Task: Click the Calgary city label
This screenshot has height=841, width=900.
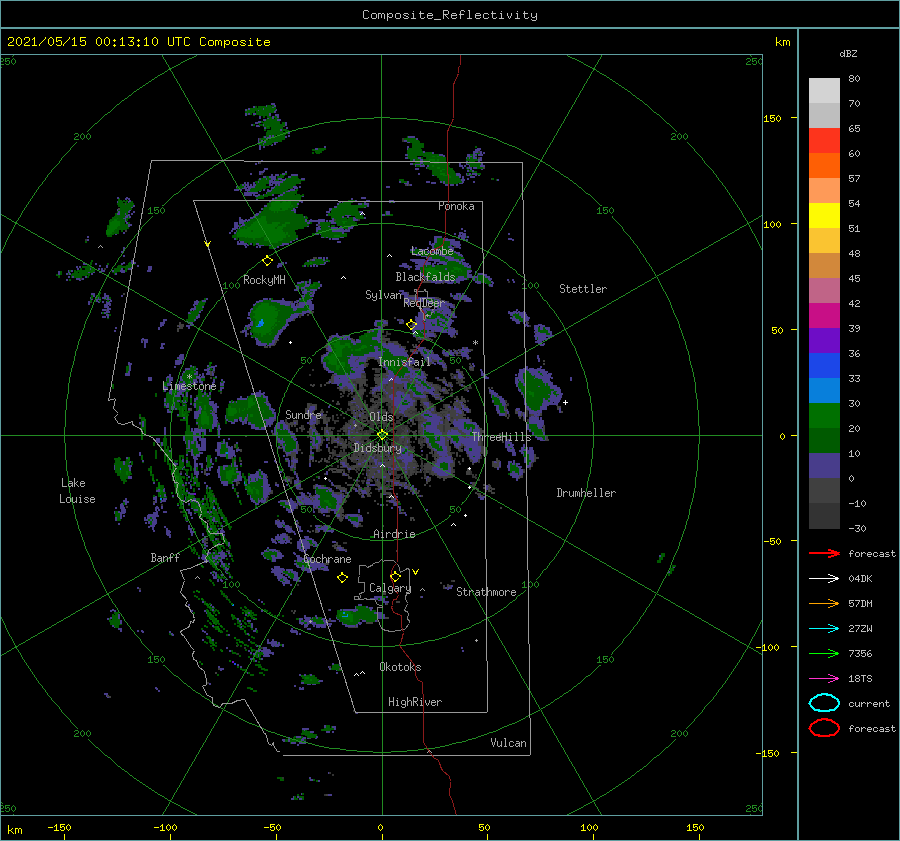Action: point(390,588)
